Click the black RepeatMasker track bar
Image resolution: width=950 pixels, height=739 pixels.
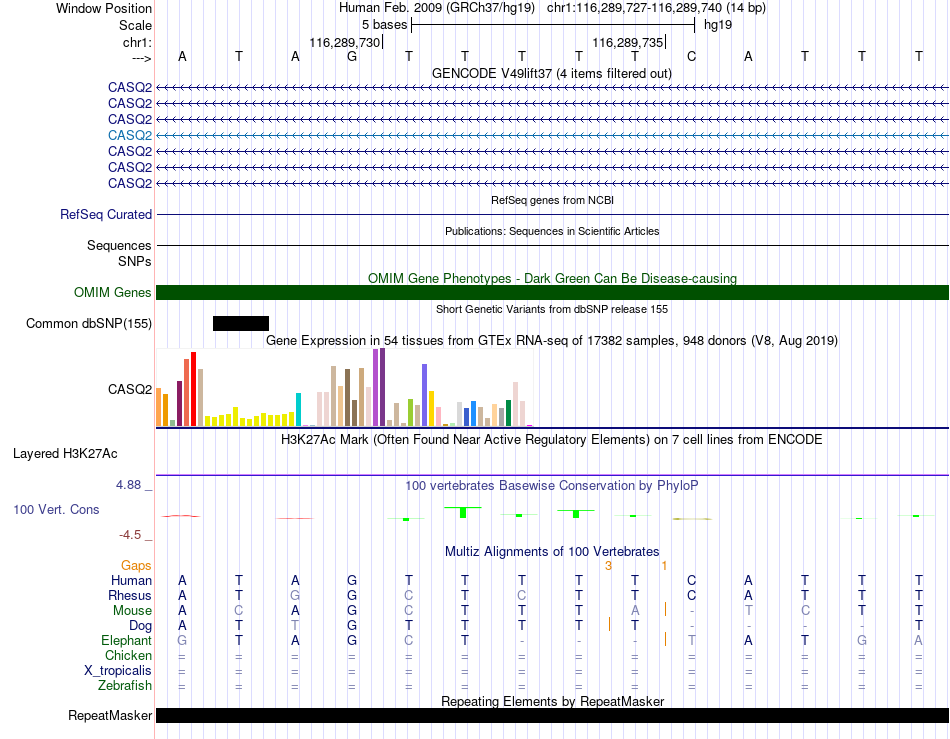552,715
